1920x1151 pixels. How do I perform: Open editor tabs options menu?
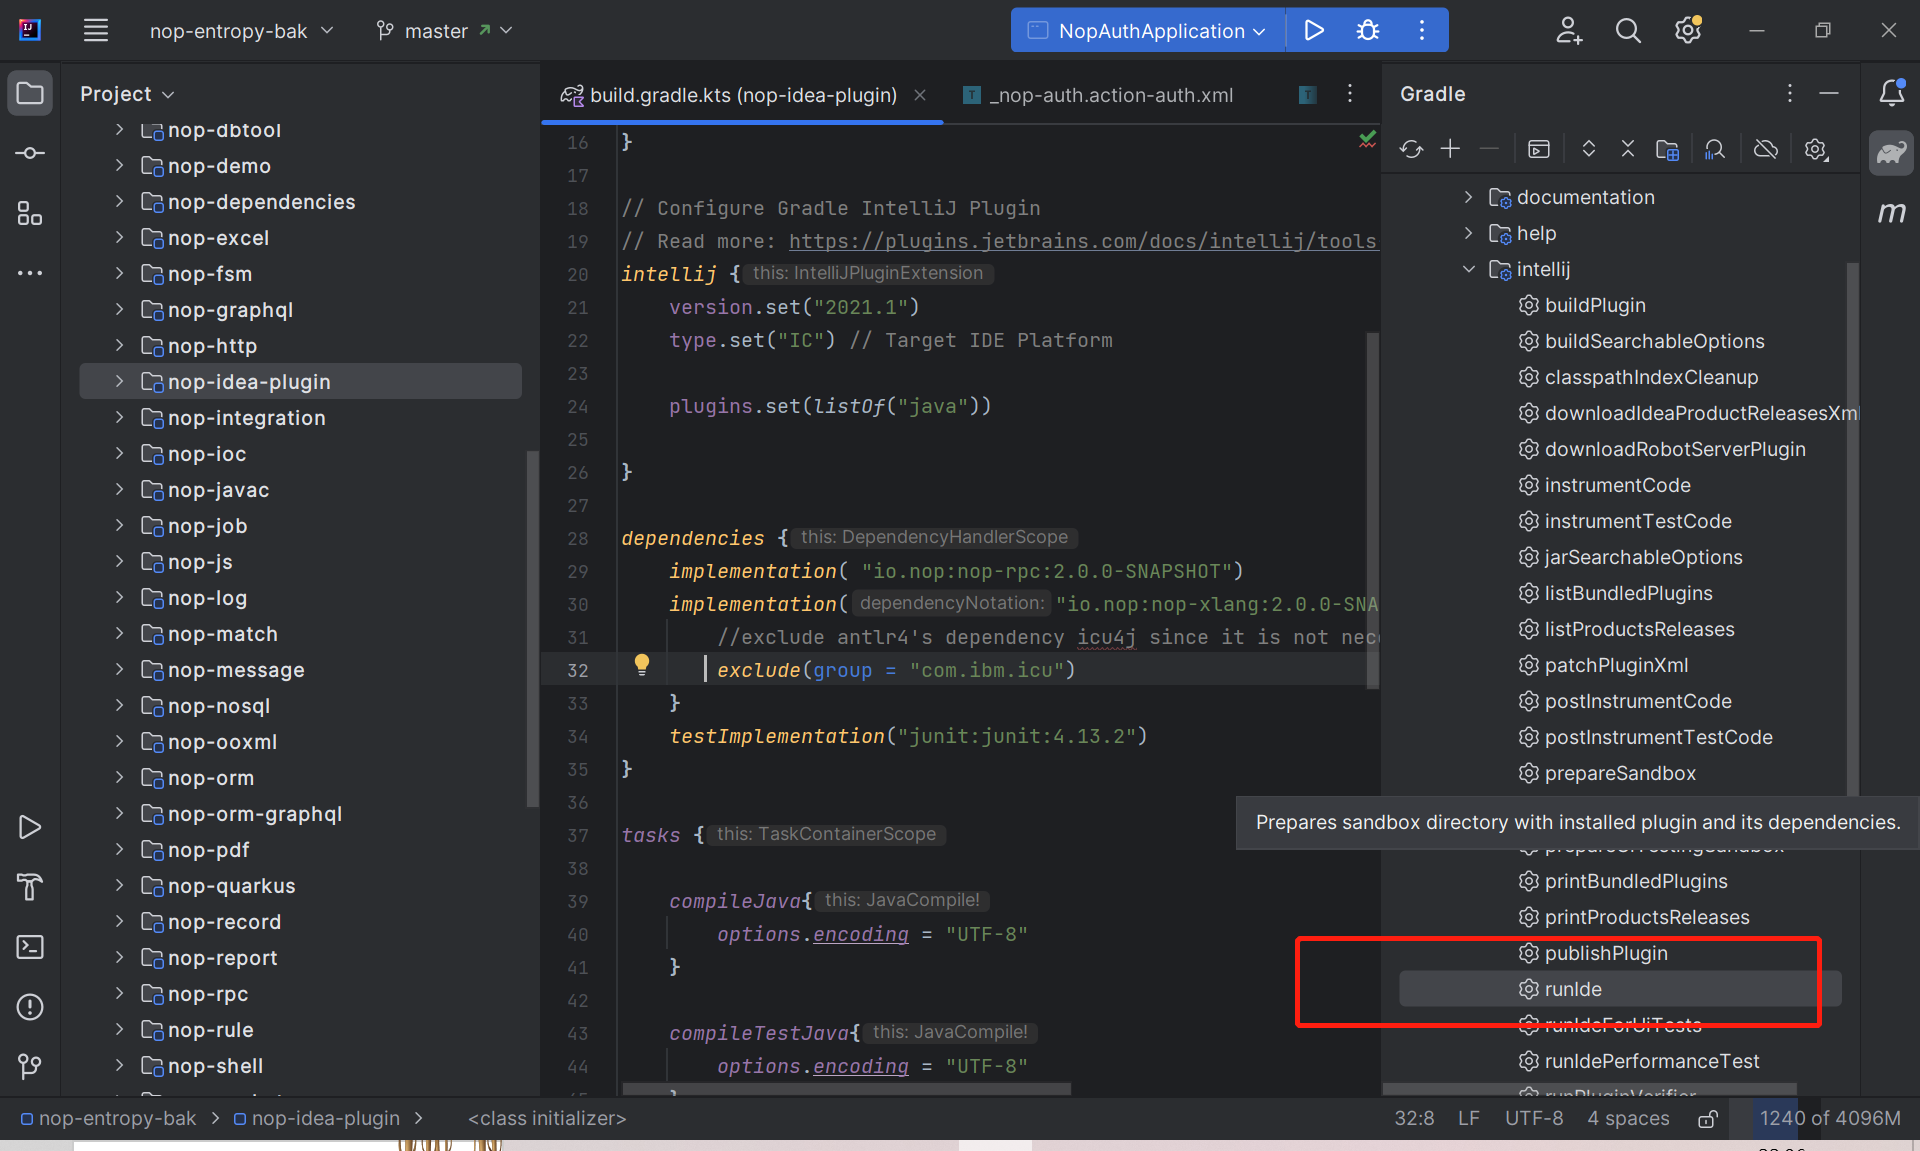pyautogui.click(x=1350, y=93)
